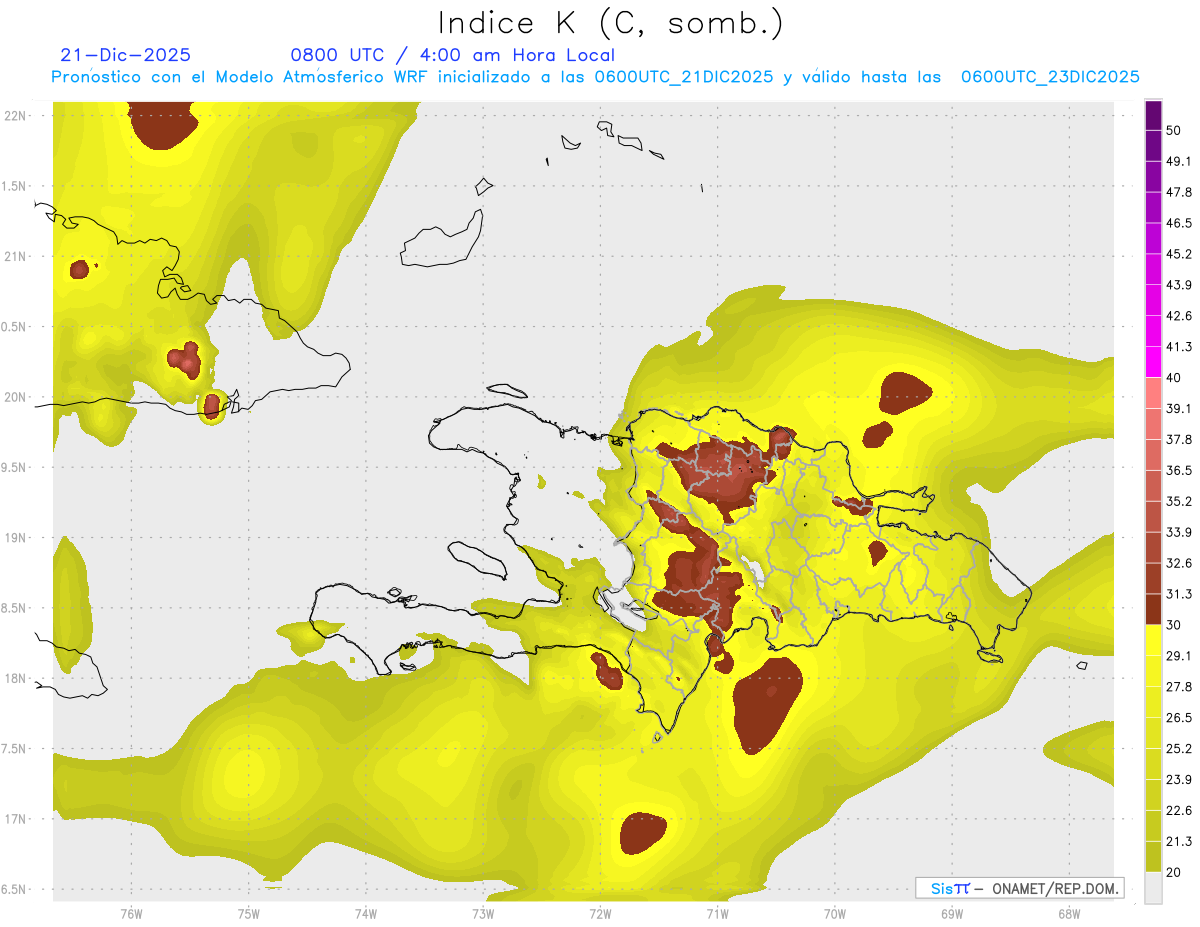Click the colorbar value '40'
The height and width of the screenshot is (927, 1200).
coord(1174,378)
